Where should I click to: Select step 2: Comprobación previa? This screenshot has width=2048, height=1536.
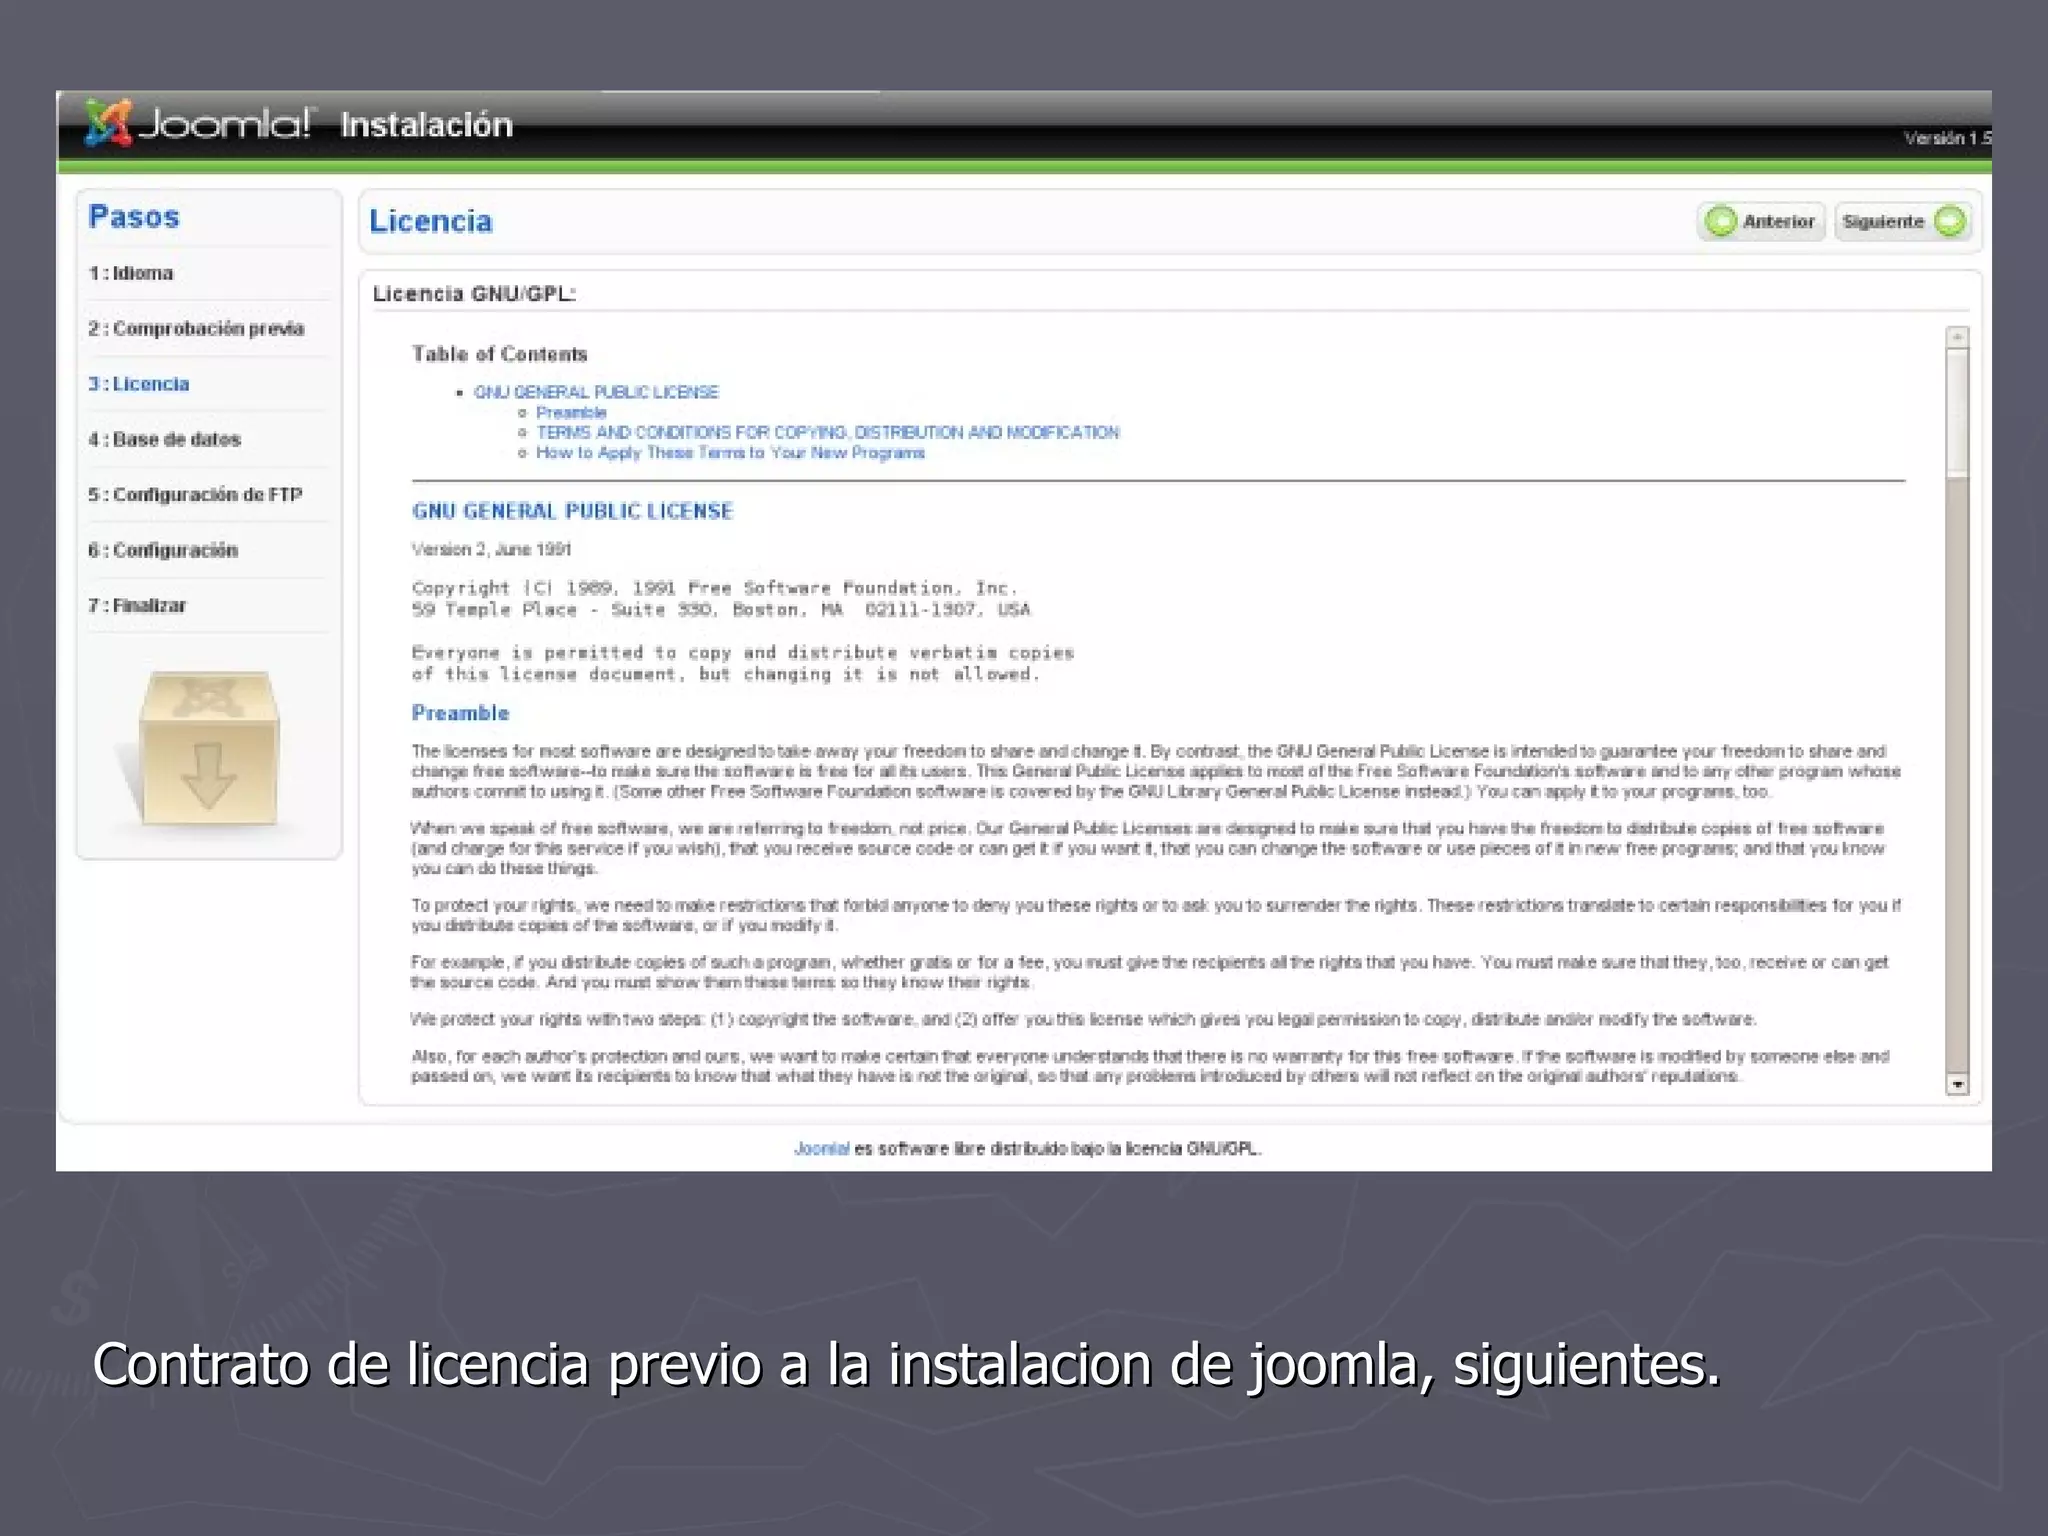[x=196, y=328]
